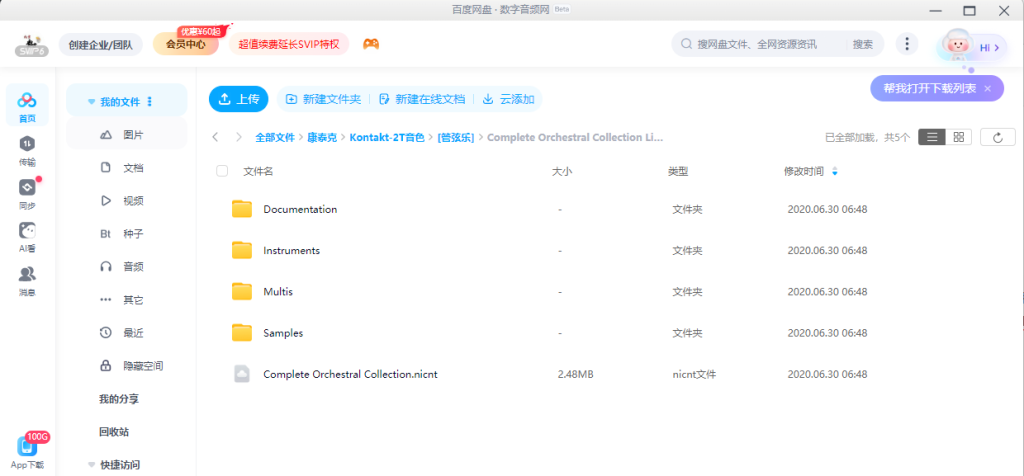Image resolution: width=1024 pixels, height=476 pixels.
Task: Click the 上传 upload button
Action: click(239, 99)
